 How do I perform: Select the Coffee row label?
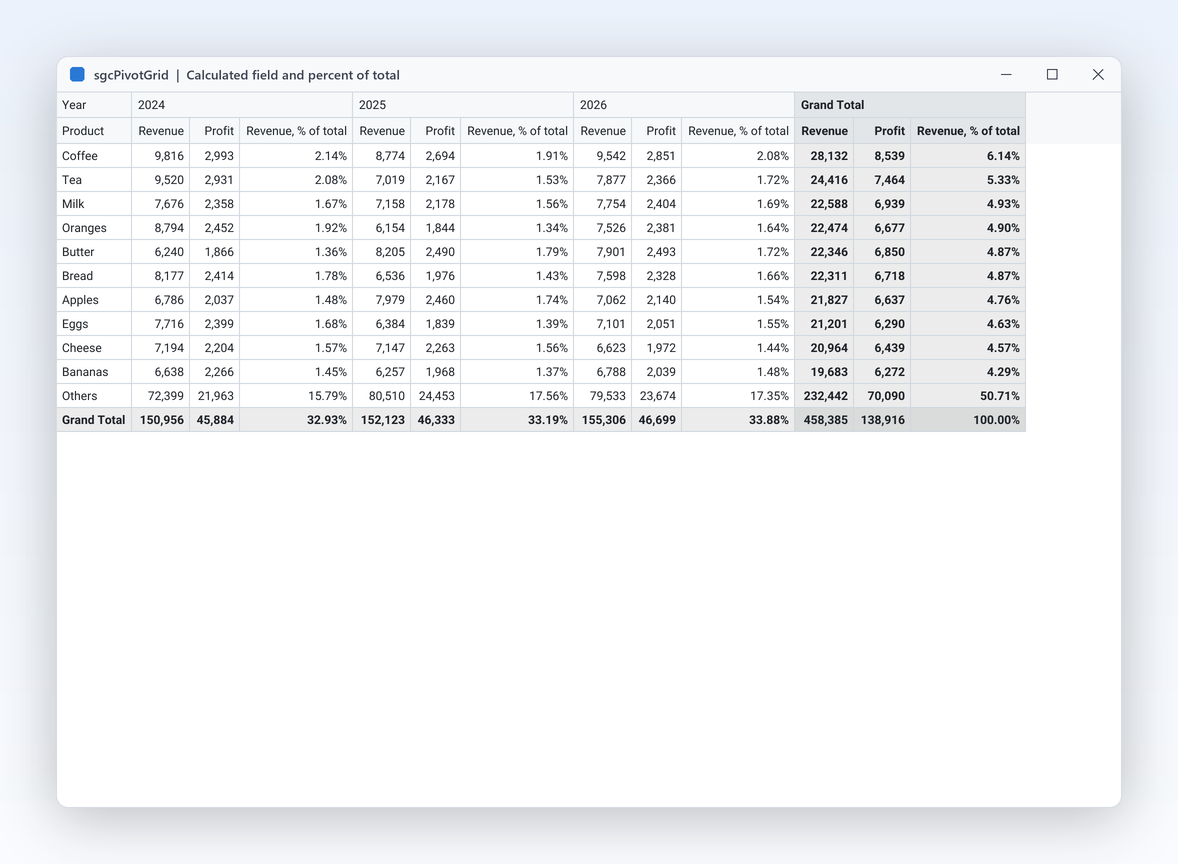point(94,156)
